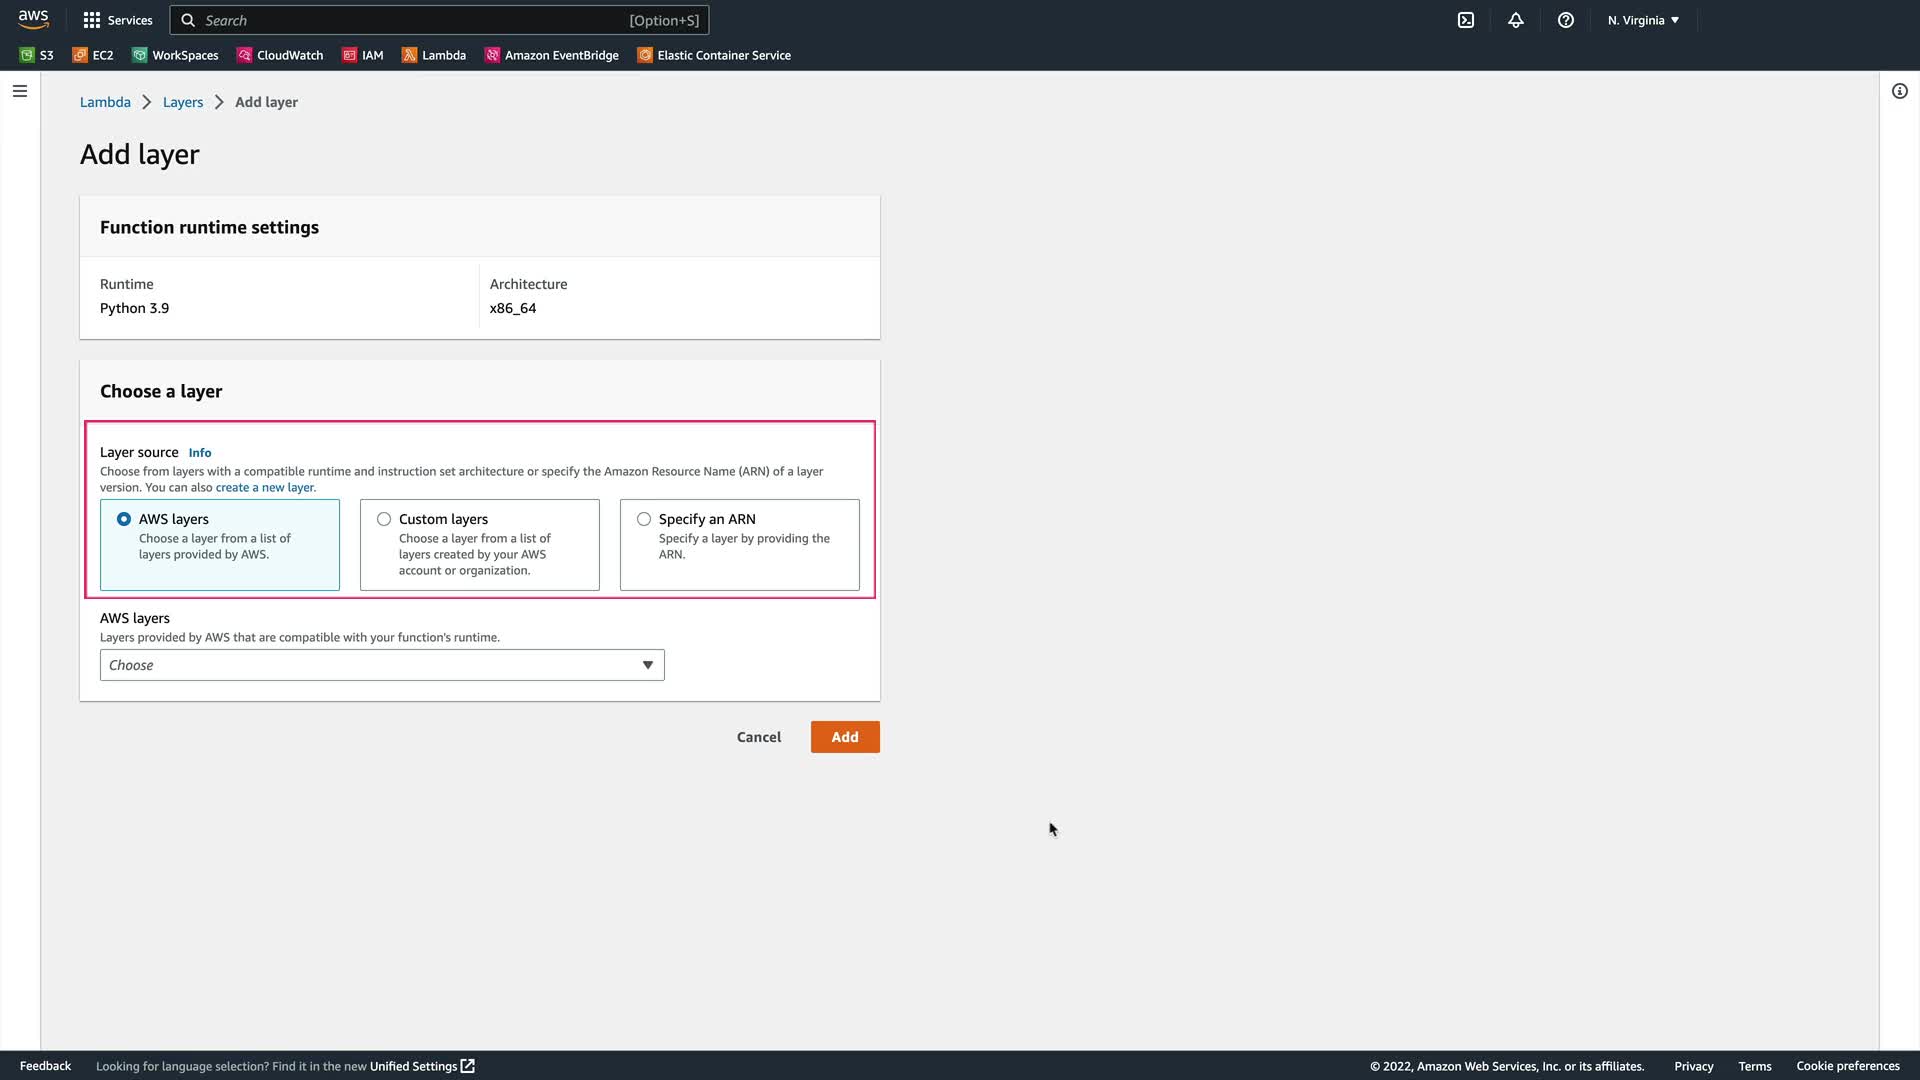Click the AWS logo home icon
1920x1080 pixels.
click(33, 19)
